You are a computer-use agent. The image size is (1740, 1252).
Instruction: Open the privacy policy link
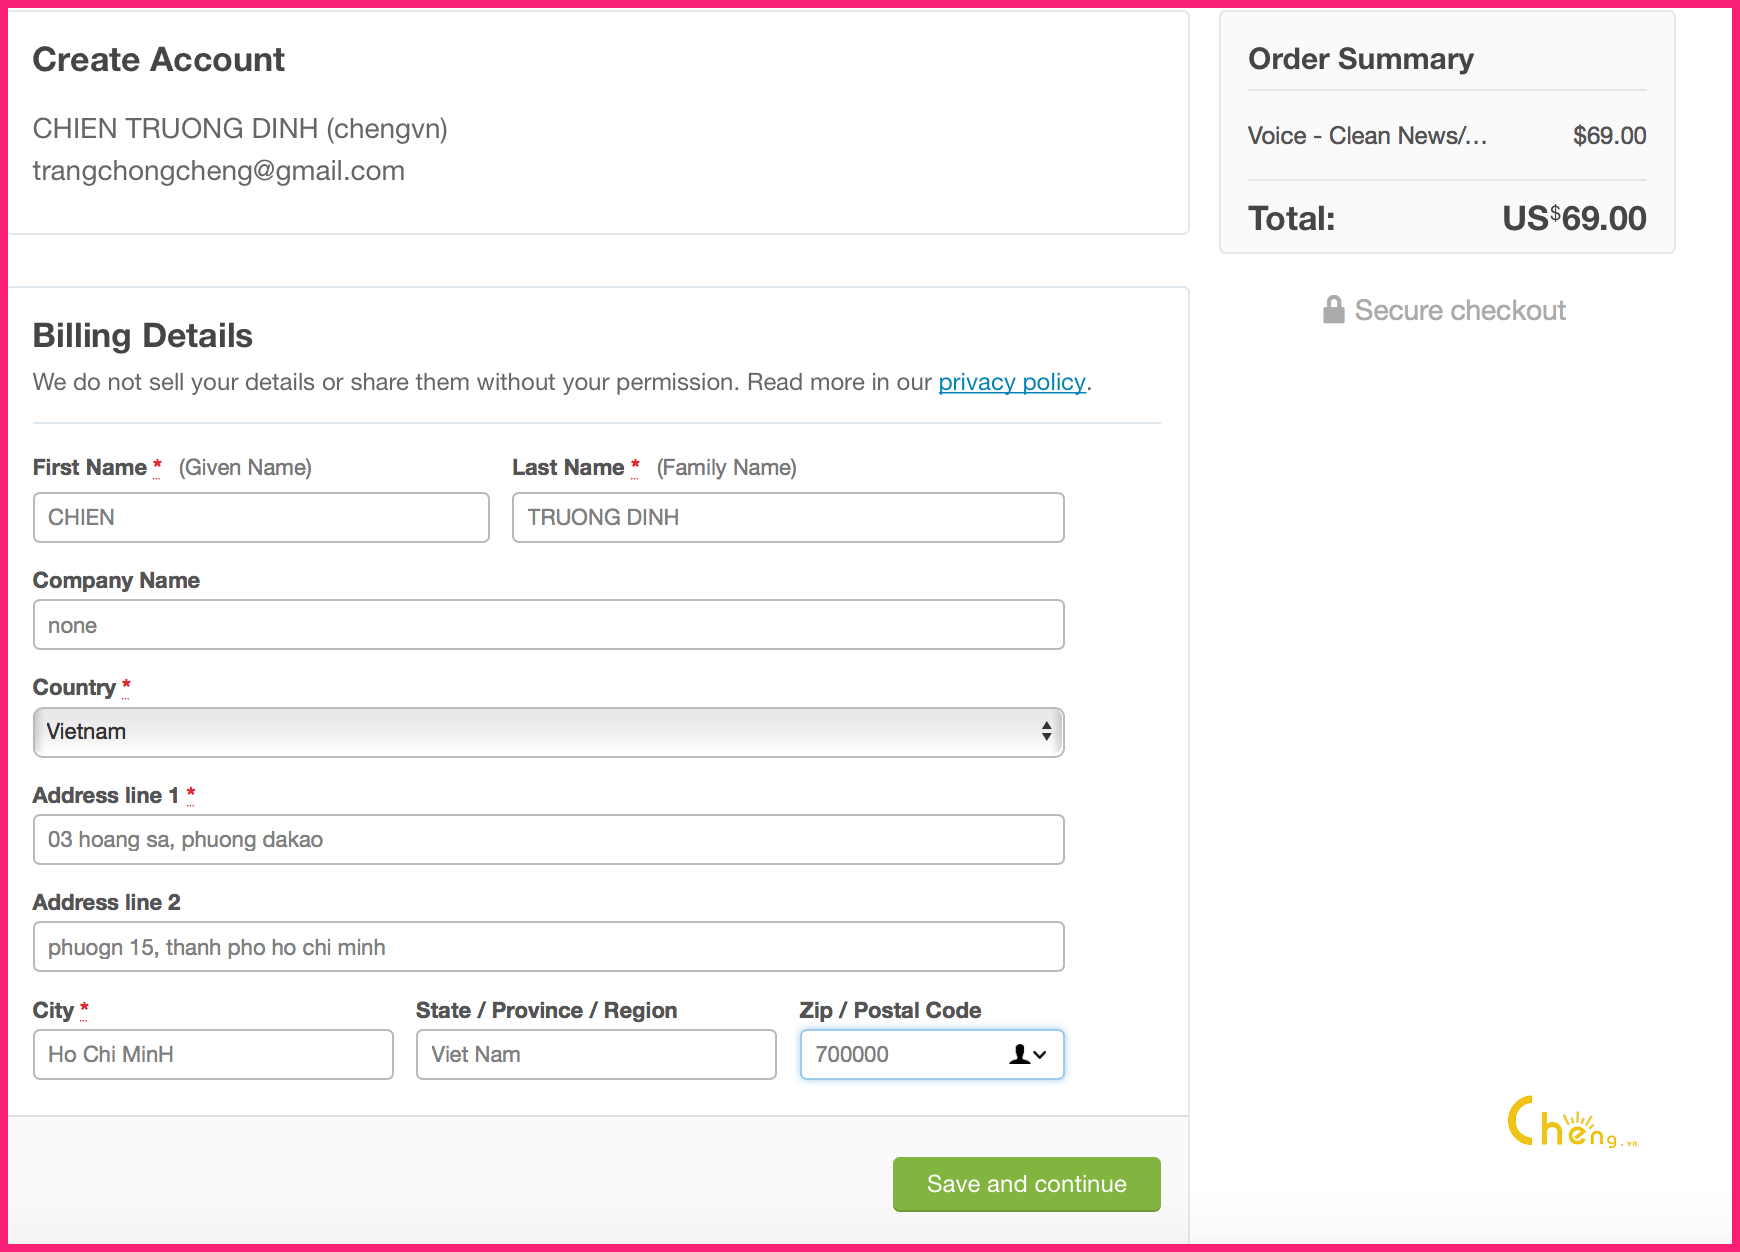click(x=1011, y=382)
